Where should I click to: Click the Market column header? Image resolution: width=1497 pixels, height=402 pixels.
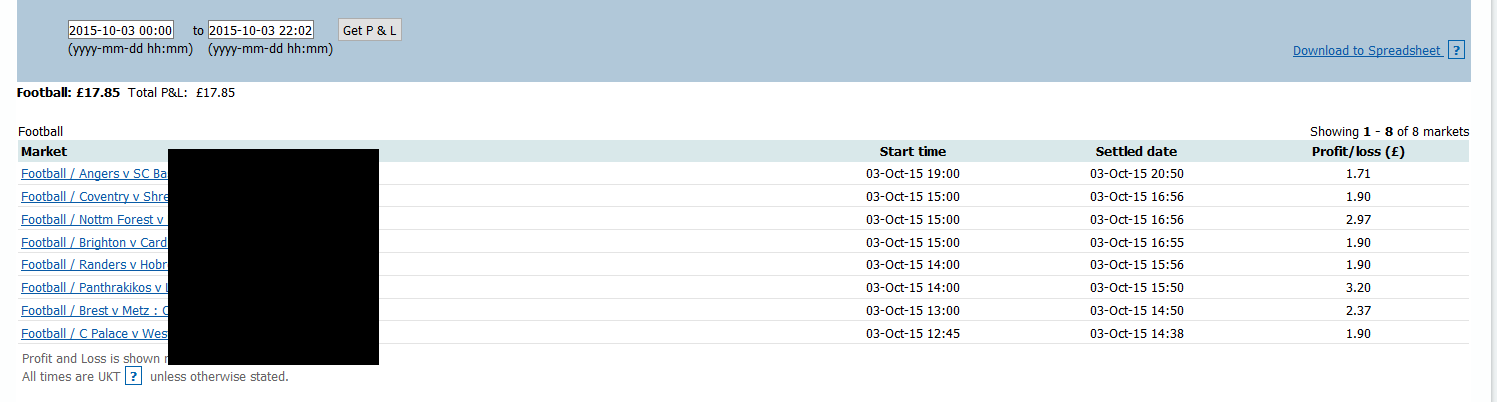pyautogui.click(x=44, y=152)
